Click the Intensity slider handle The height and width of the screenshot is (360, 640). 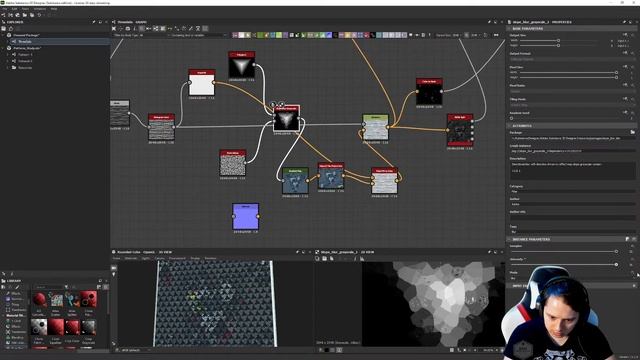pyautogui.click(x=616, y=264)
